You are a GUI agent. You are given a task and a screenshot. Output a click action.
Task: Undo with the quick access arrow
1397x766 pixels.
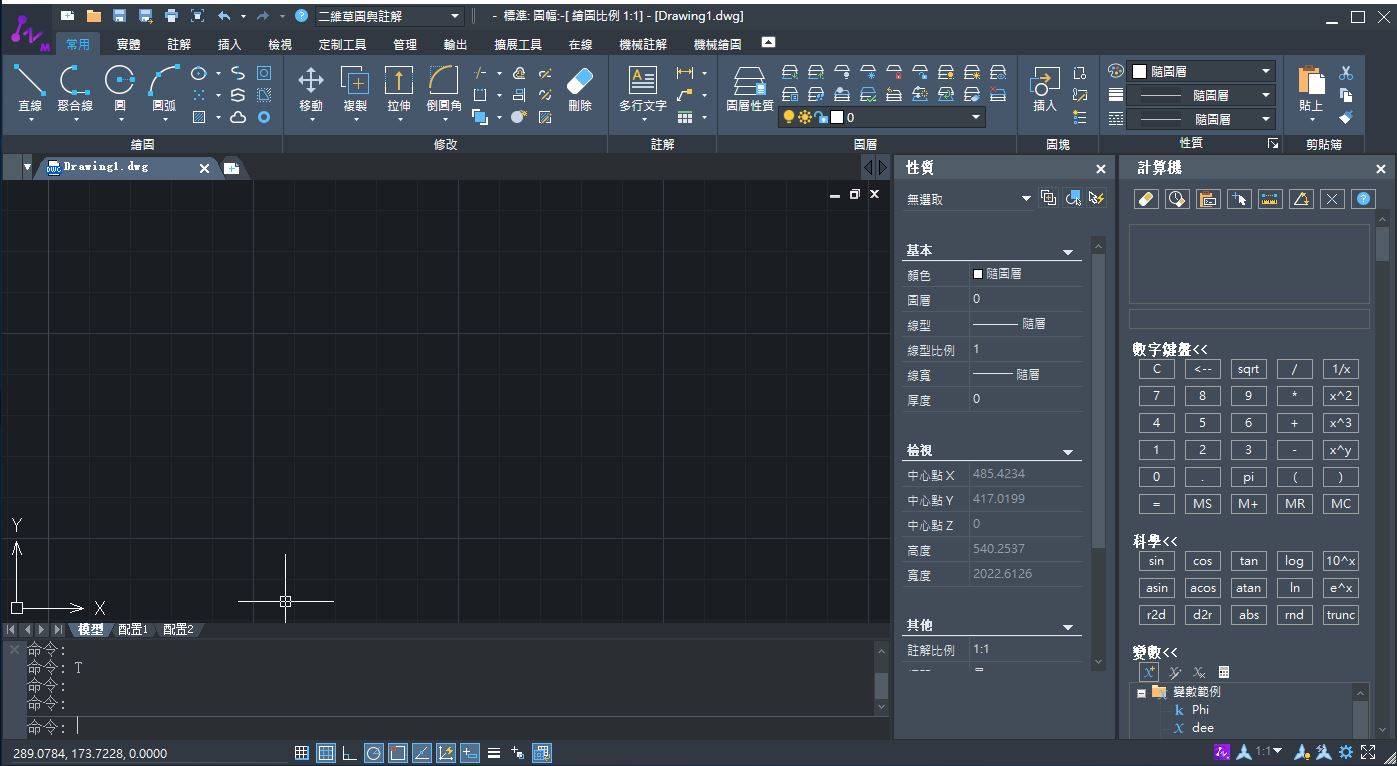pyautogui.click(x=224, y=16)
